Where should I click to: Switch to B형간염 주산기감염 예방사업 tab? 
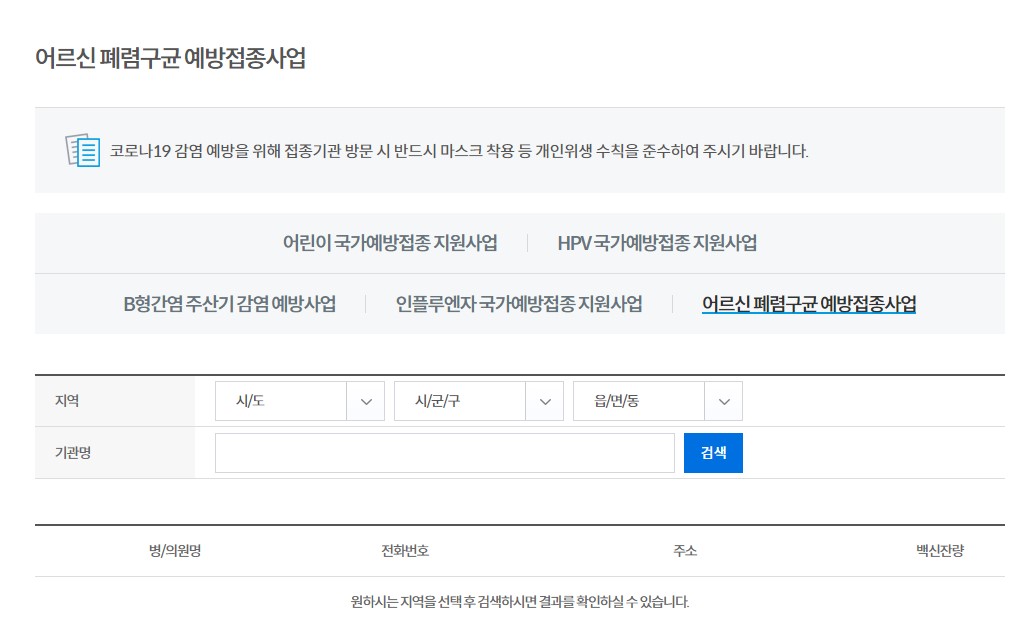[230, 304]
